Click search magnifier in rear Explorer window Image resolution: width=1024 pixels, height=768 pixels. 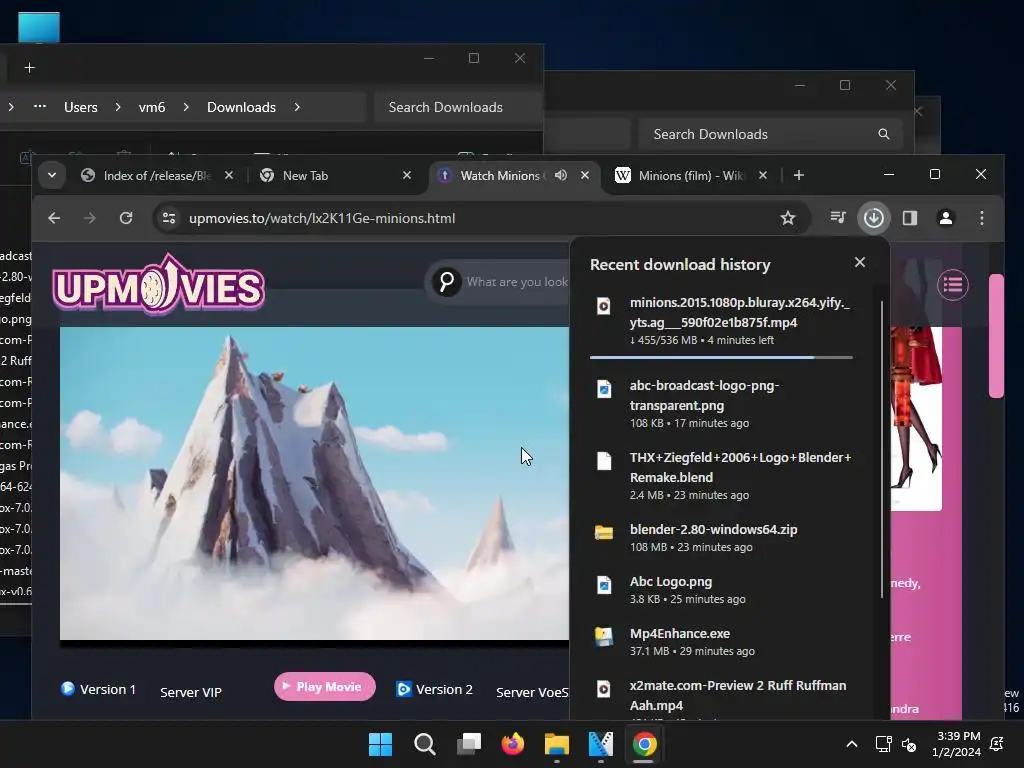click(884, 134)
